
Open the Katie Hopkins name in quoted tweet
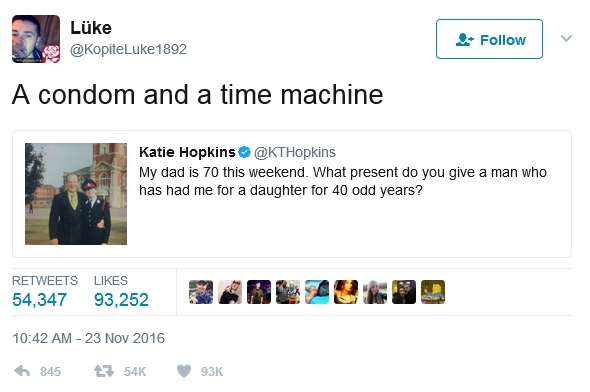coord(187,152)
